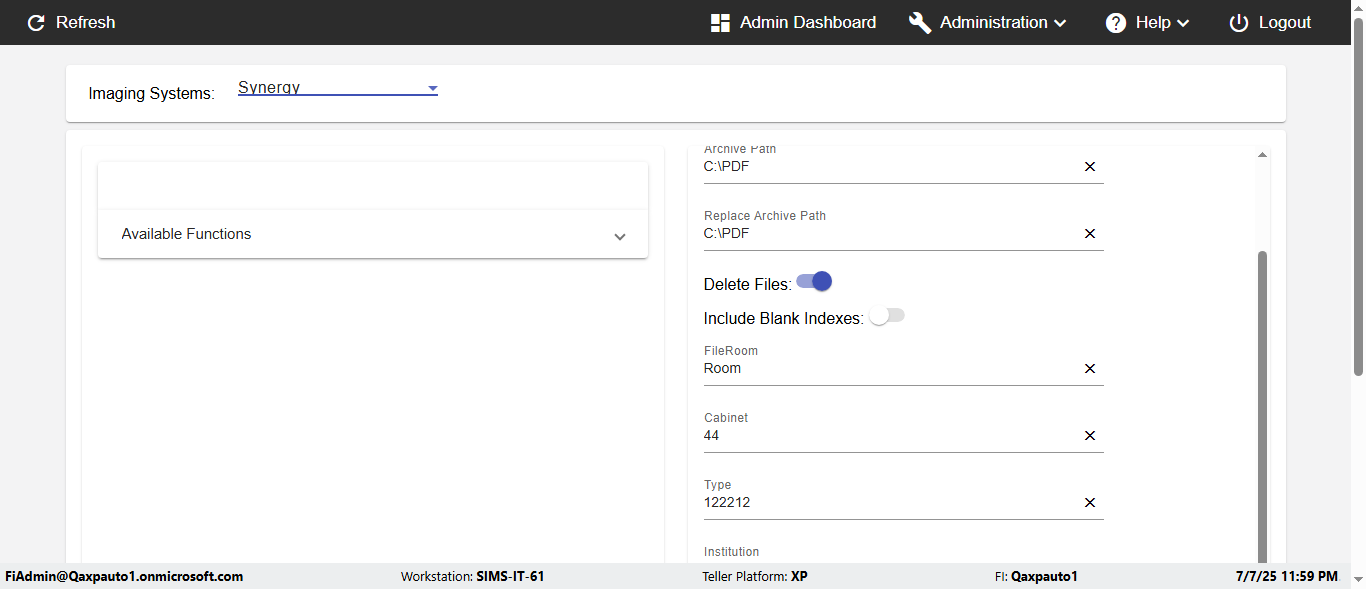Viewport: 1366px width, 589px height.
Task: Enable the Include Blank Indexes toggle
Action: [886, 316]
